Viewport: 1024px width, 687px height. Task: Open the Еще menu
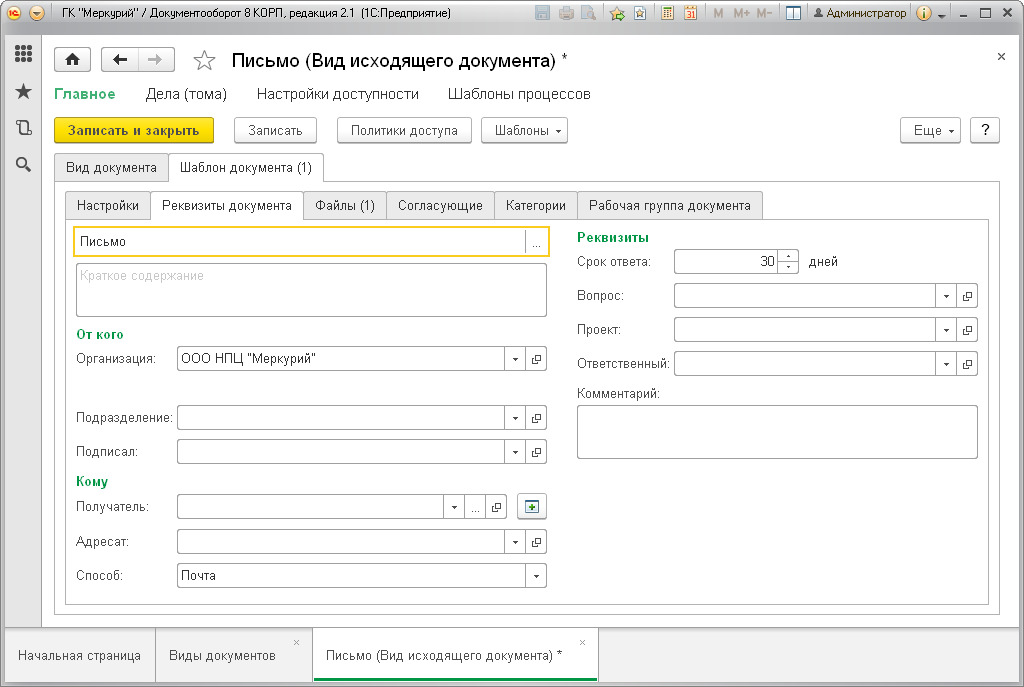click(x=930, y=131)
